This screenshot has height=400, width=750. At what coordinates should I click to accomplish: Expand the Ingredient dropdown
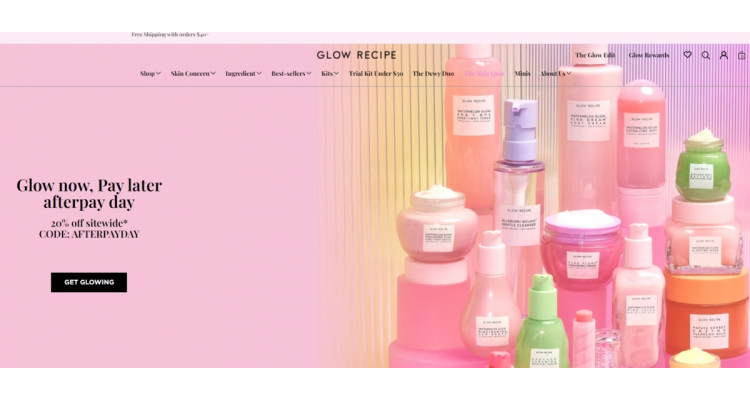[x=243, y=73]
